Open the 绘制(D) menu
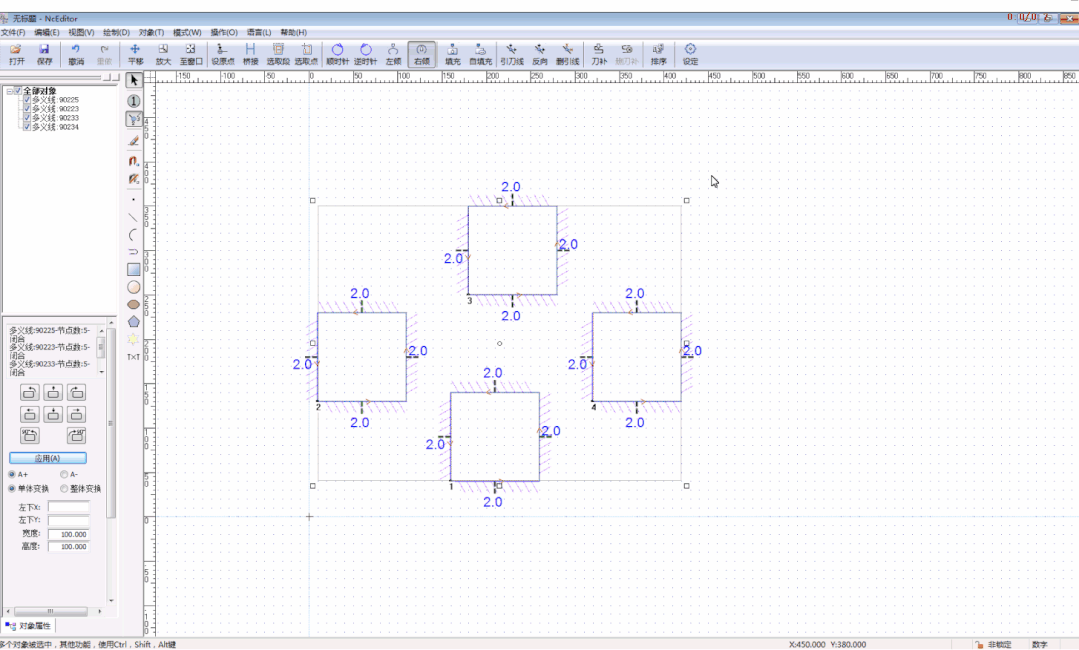The width and height of the screenshot is (1079, 650). pos(116,32)
